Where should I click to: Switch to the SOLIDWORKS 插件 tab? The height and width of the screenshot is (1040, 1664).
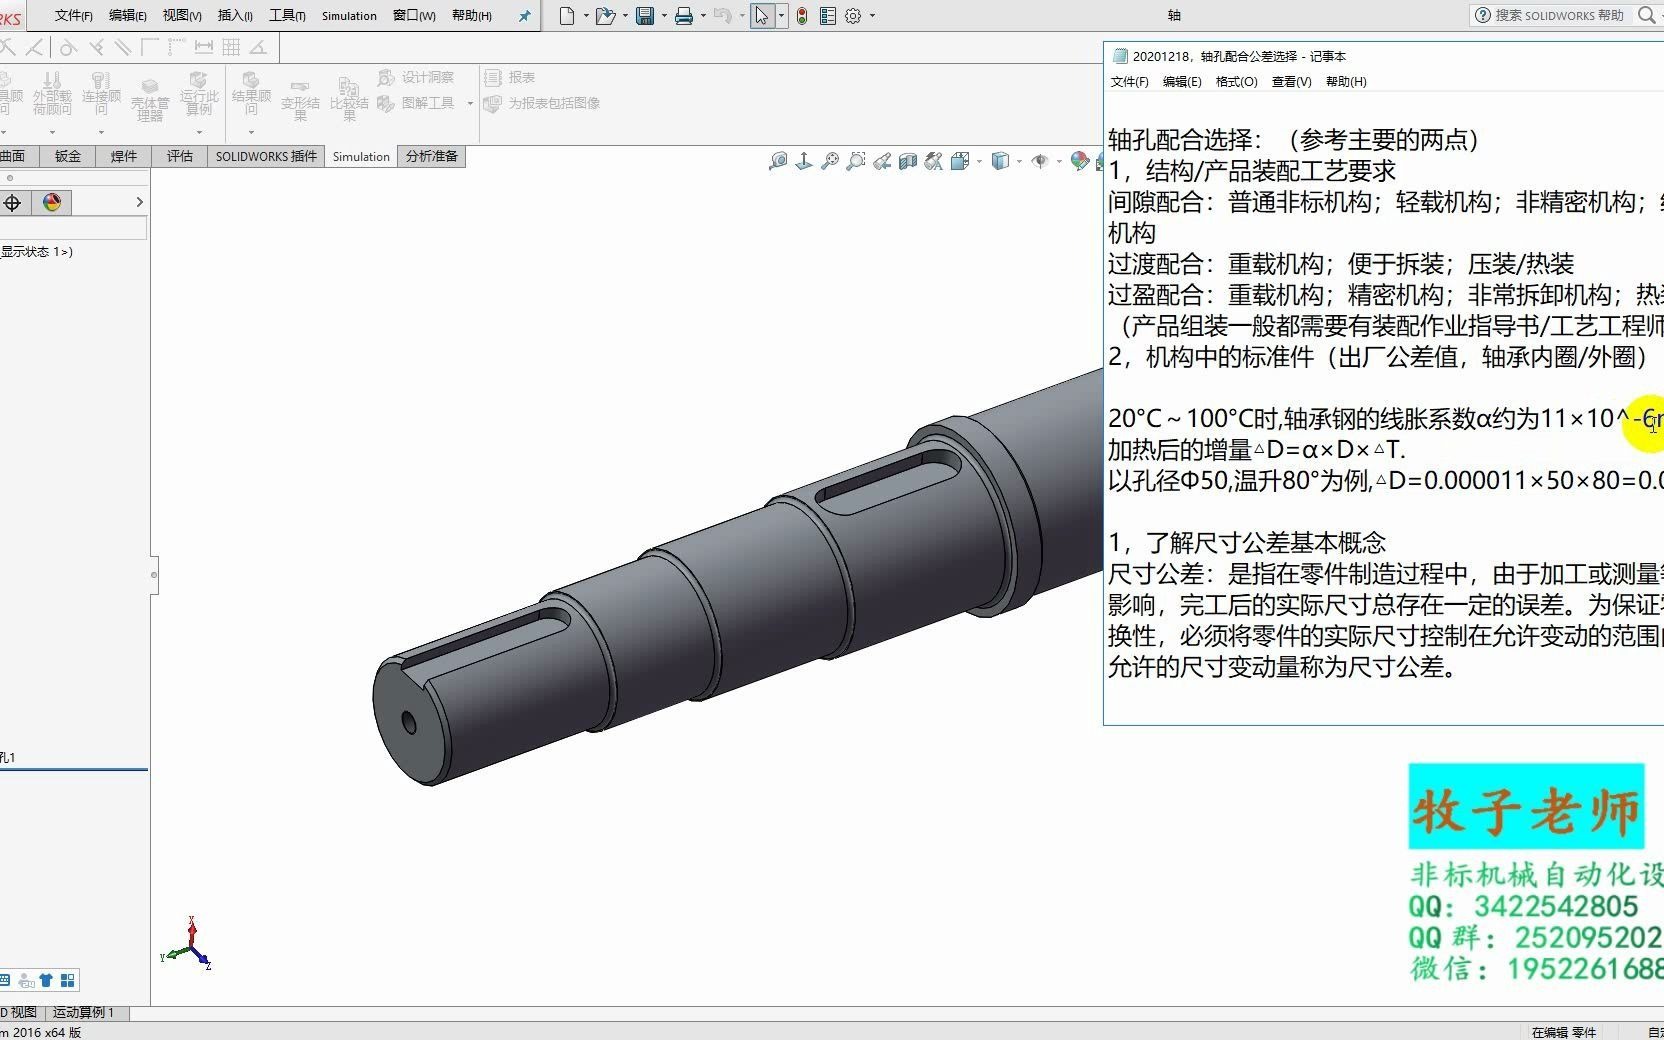(x=266, y=156)
